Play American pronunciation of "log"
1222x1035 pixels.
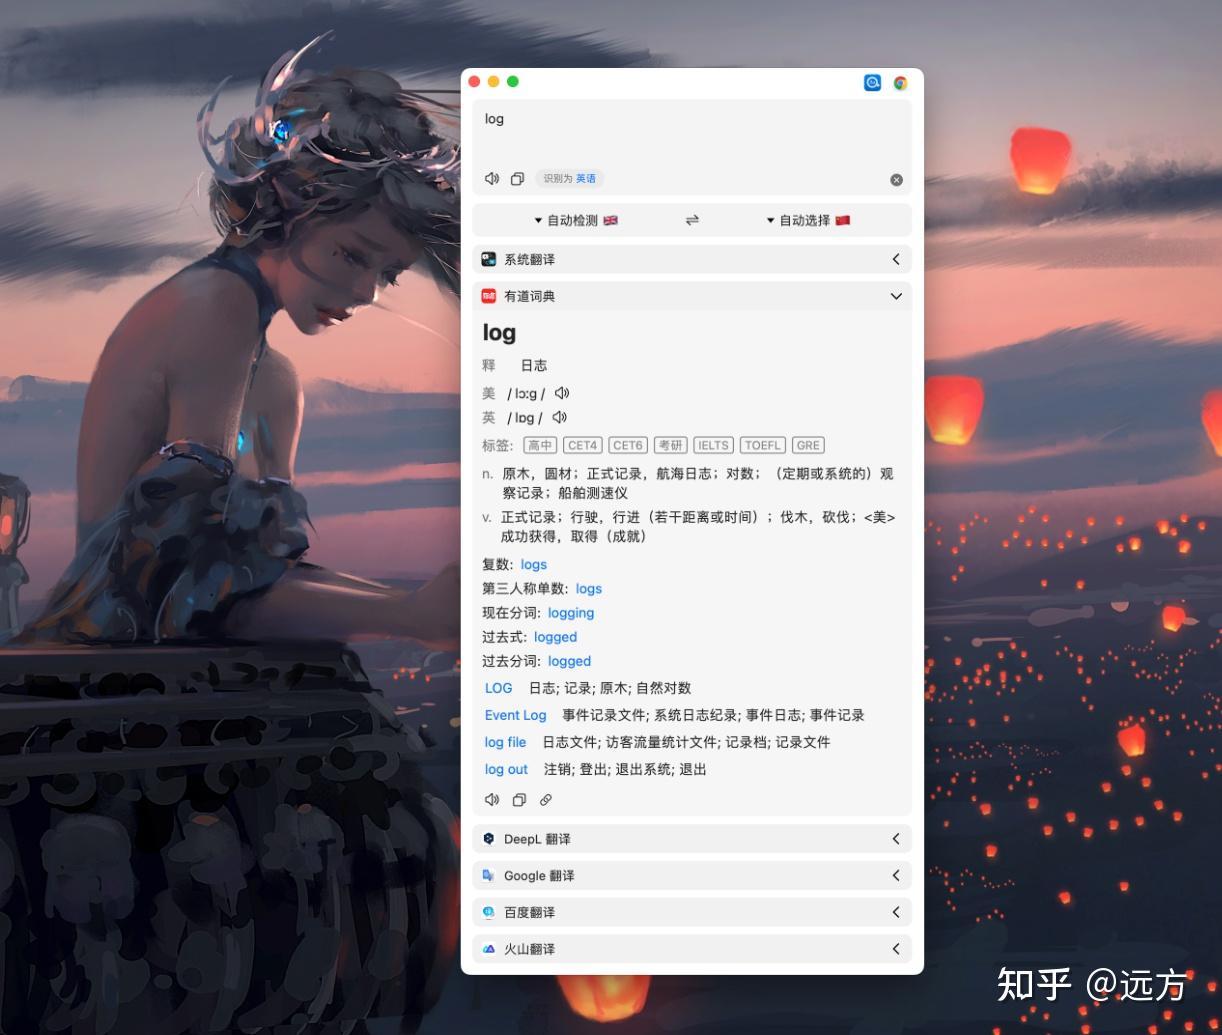[561, 393]
